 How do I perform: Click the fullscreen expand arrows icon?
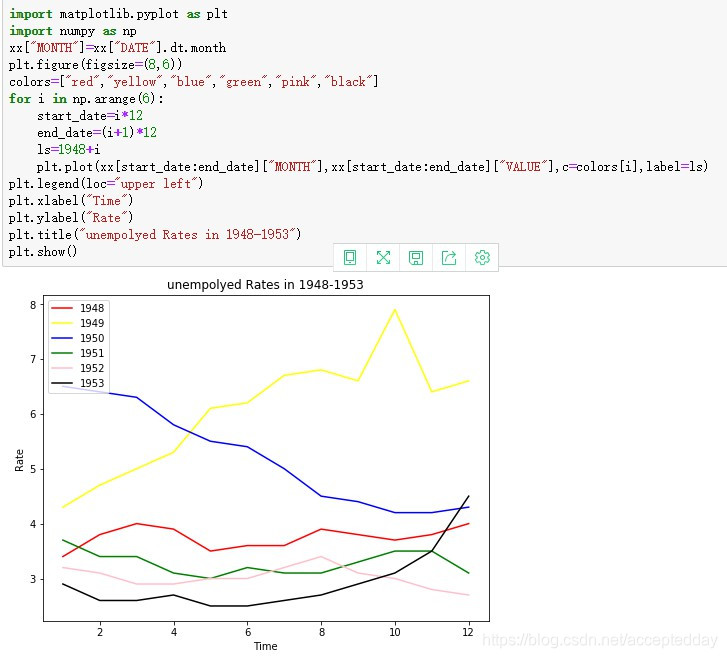pyautogui.click(x=383, y=257)
